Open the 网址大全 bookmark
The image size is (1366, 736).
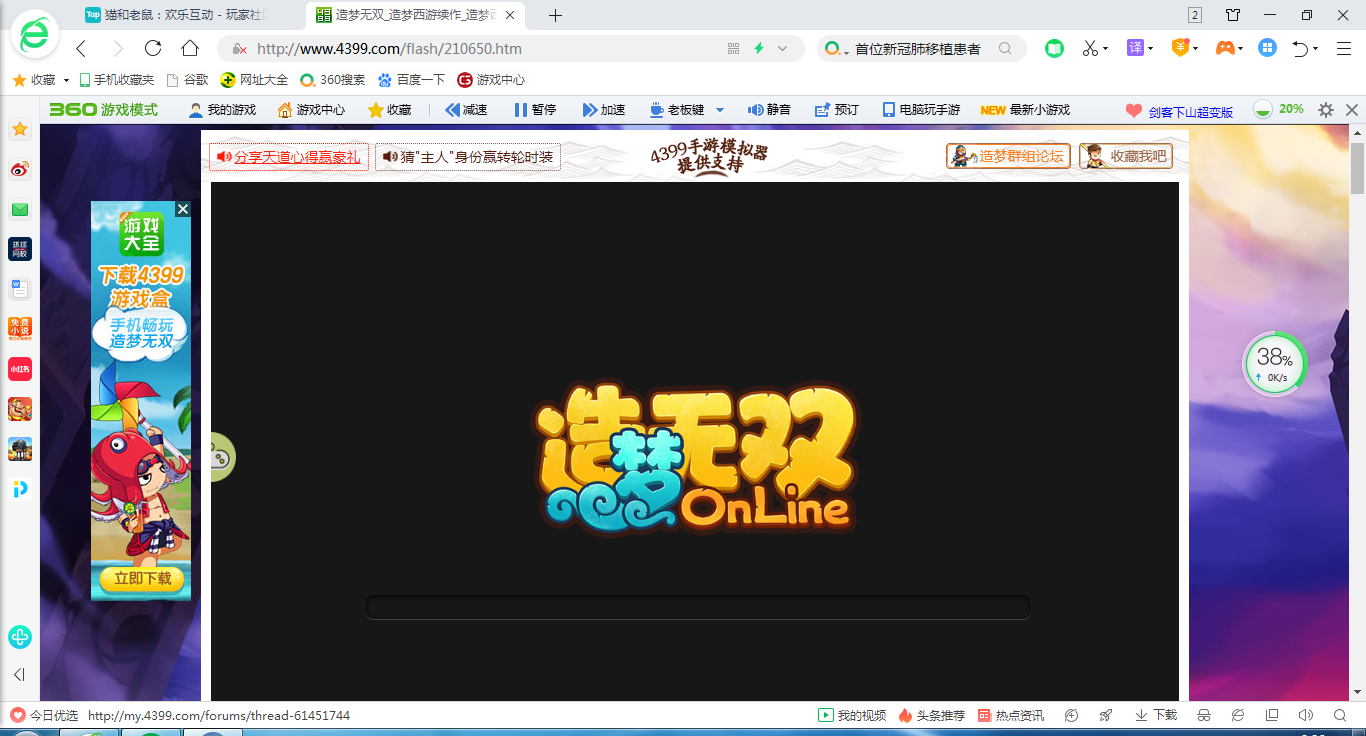(254, 80)
